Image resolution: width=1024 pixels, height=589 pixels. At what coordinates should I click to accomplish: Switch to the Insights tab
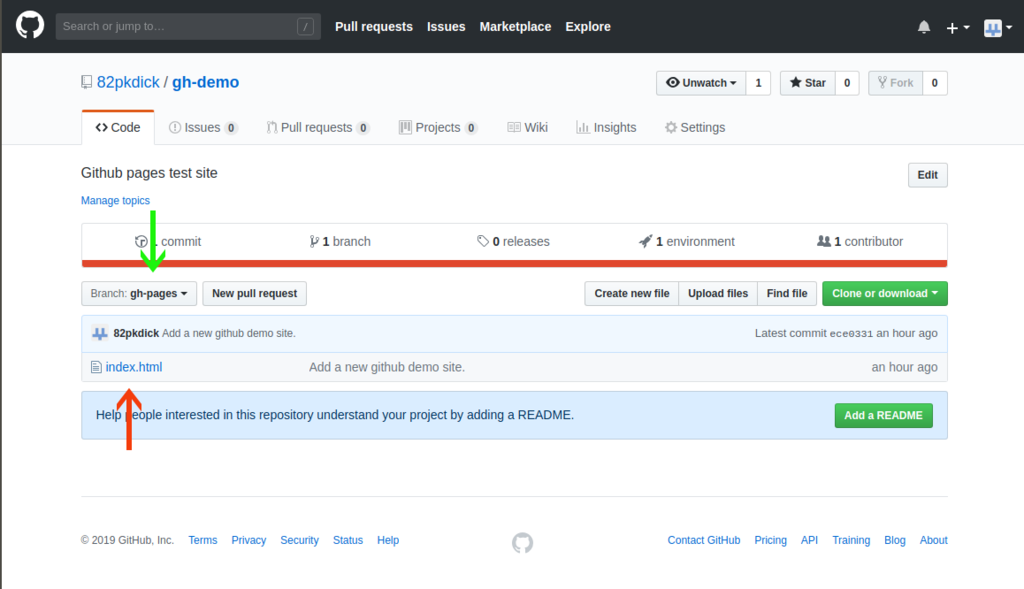pyautogui.click(x=606, y=127)
